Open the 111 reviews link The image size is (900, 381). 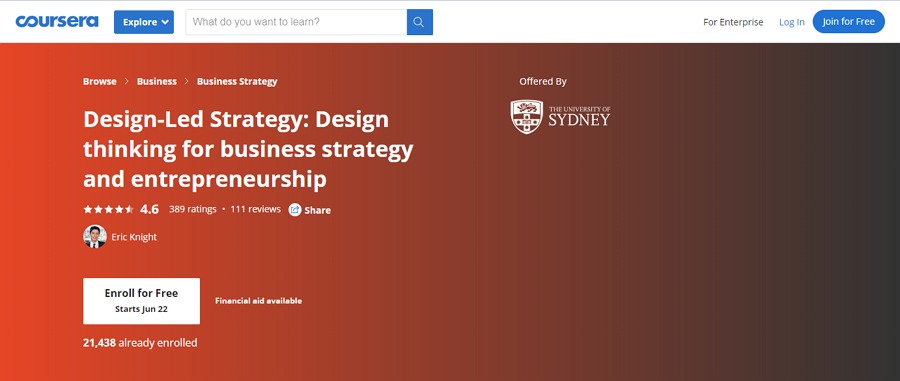[x=255, y=209]
